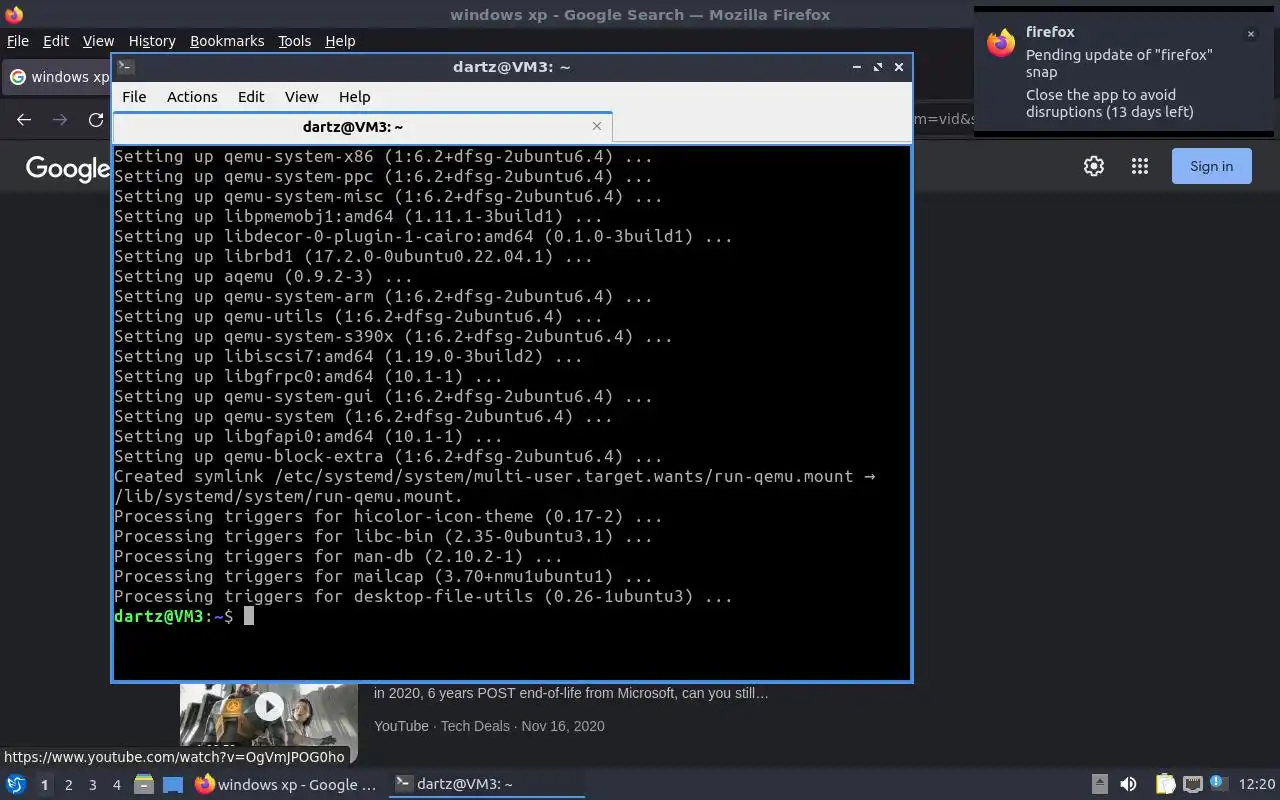Click the removable media tray icon
Image resolution: width=1280 pixels, height=800 pixels.
coord(1099,784)
